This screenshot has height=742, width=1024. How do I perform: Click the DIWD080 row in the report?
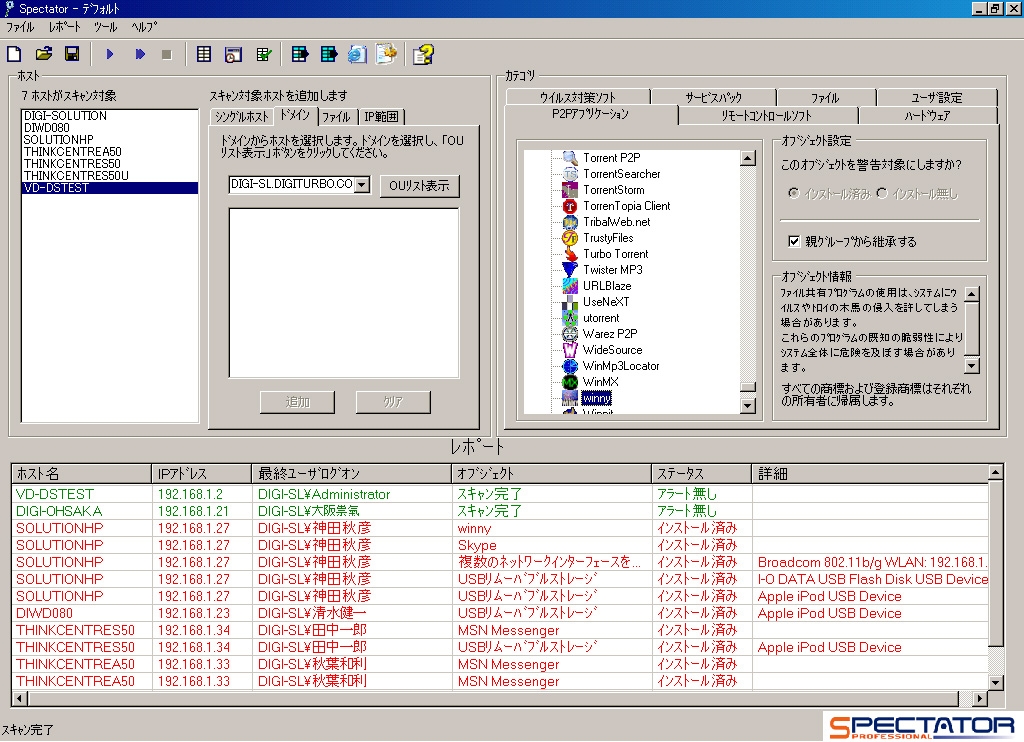pos(500,613)
